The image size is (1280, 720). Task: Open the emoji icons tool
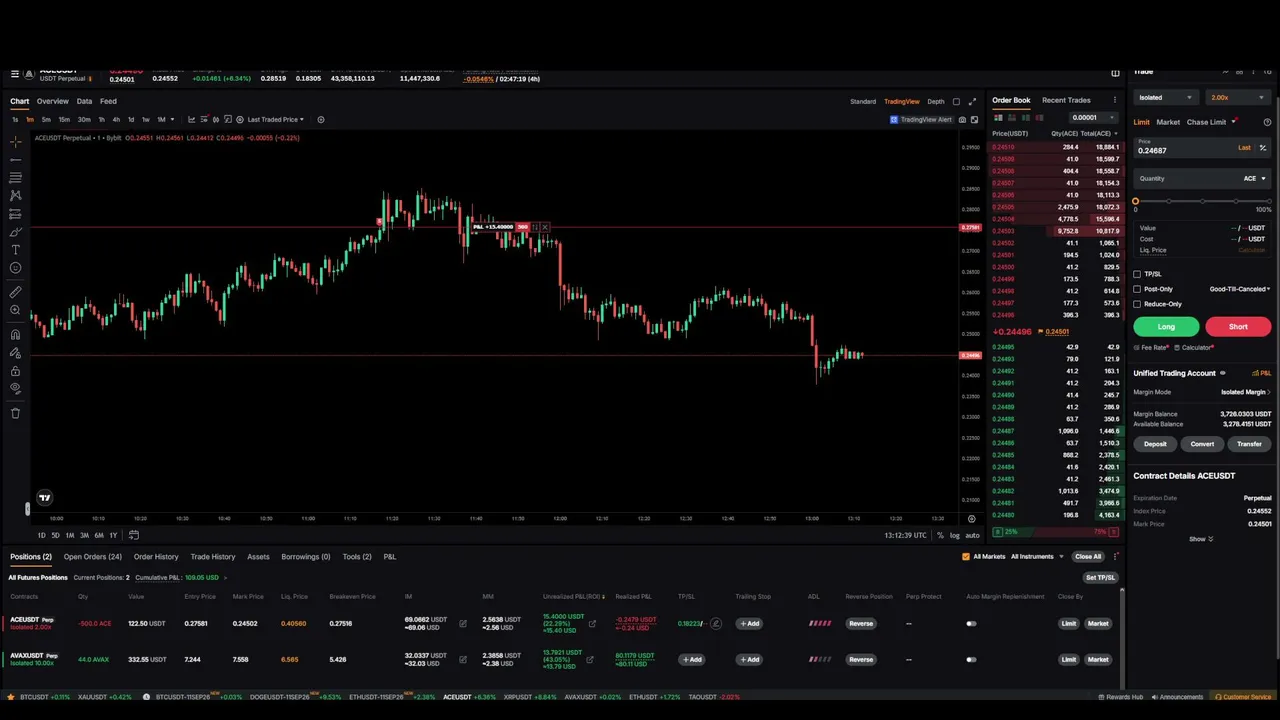[15, 268]
